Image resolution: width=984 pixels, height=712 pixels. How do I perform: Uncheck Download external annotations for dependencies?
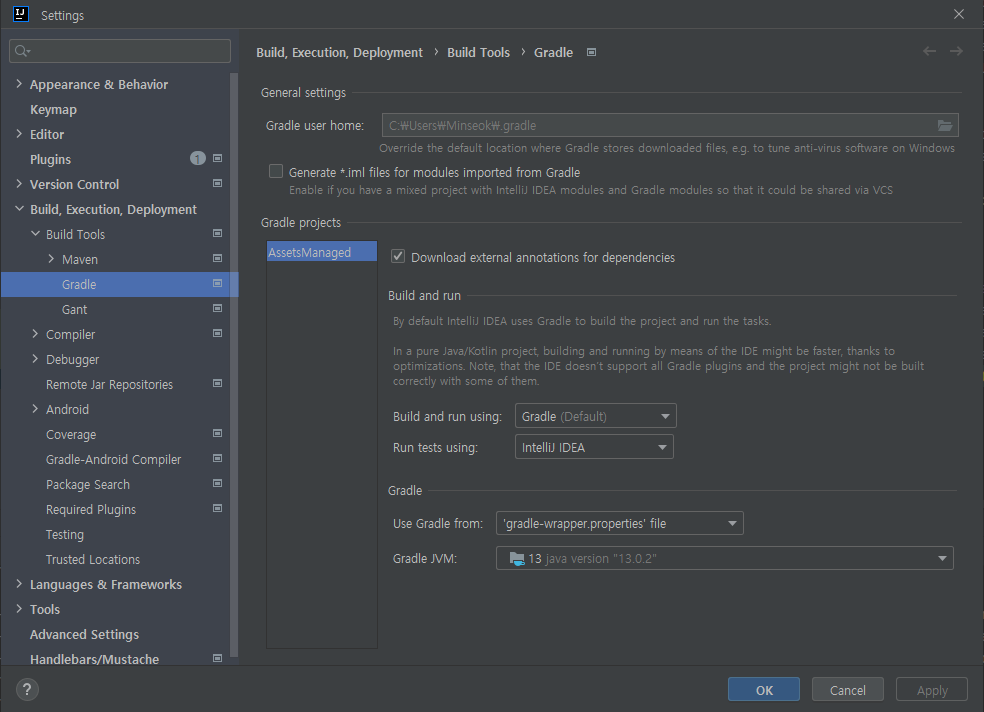click(398, 256)
